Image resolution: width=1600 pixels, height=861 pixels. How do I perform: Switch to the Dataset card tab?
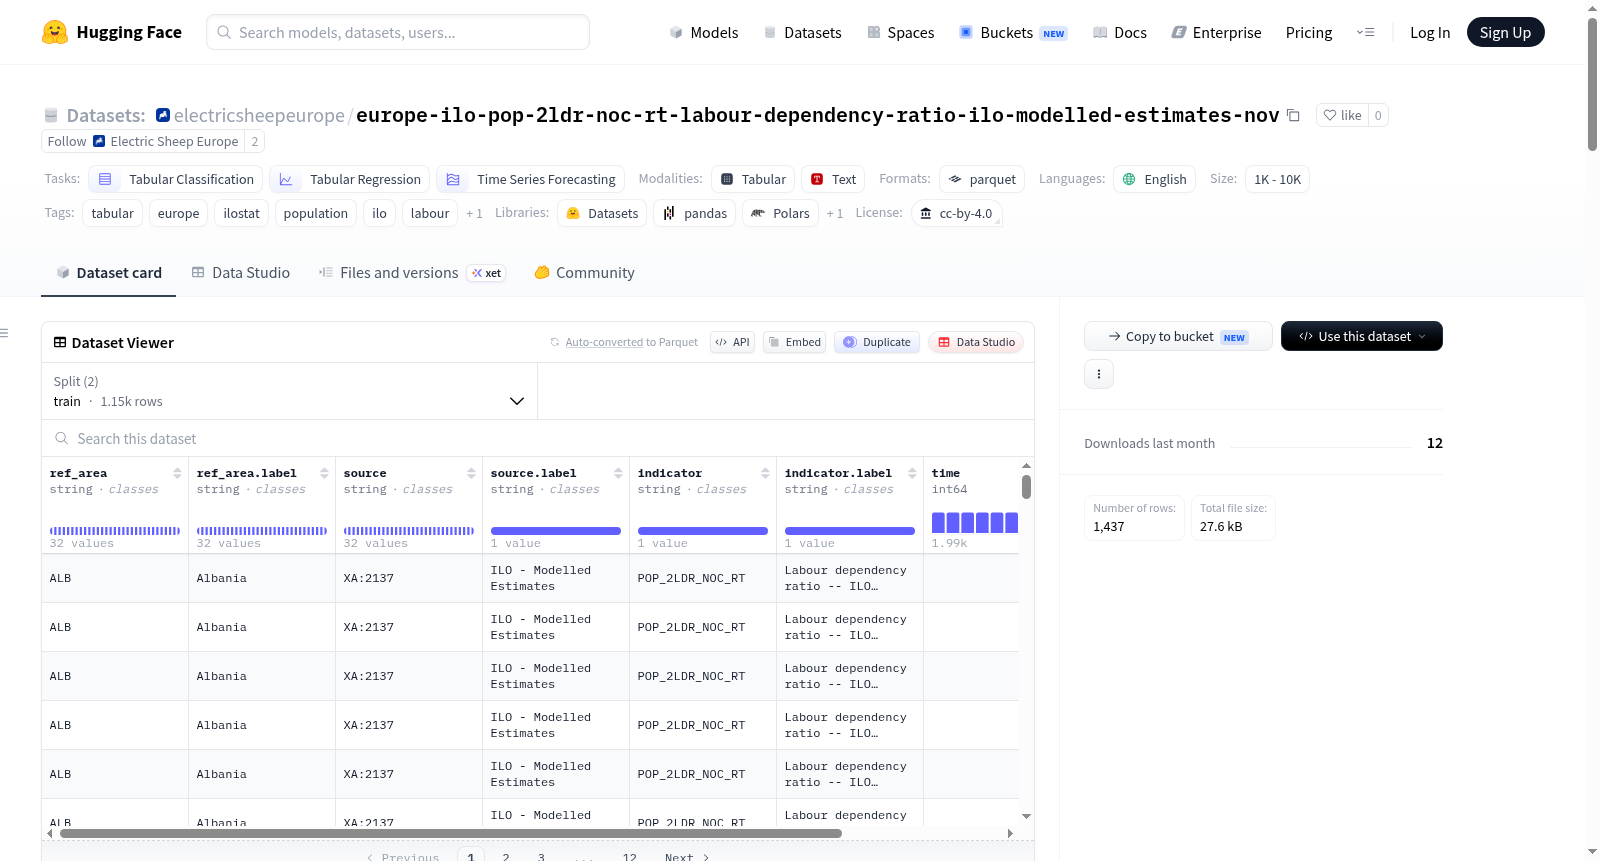pos(108,272)
